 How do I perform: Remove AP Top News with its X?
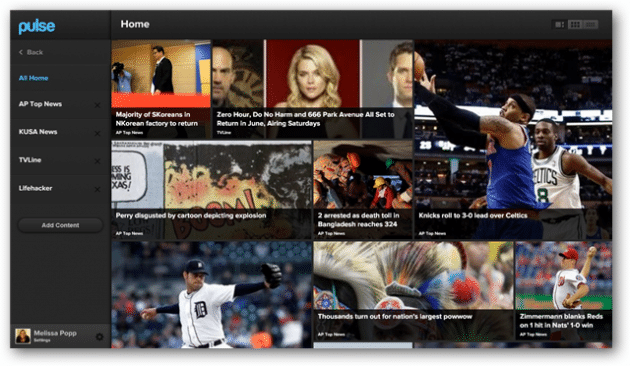tap(97, 105)
